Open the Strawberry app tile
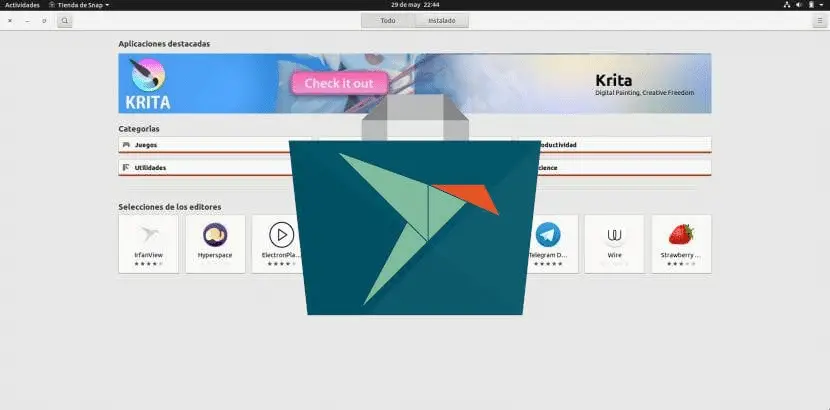Screen dimensions: 830x410 [x=681, y=243]
